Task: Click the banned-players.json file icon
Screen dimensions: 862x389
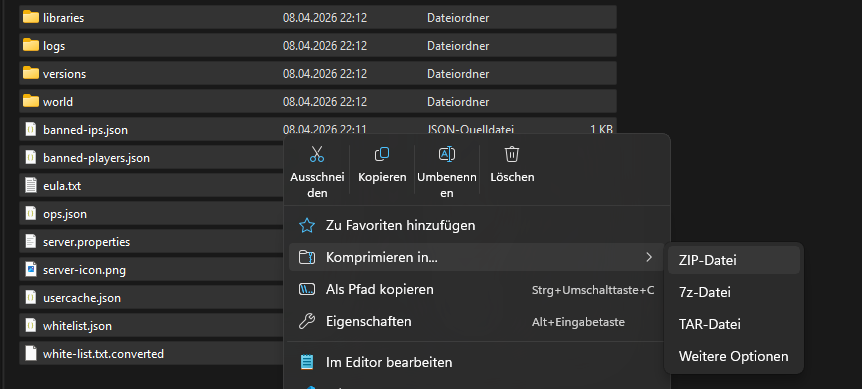Action: click(31, 158)
